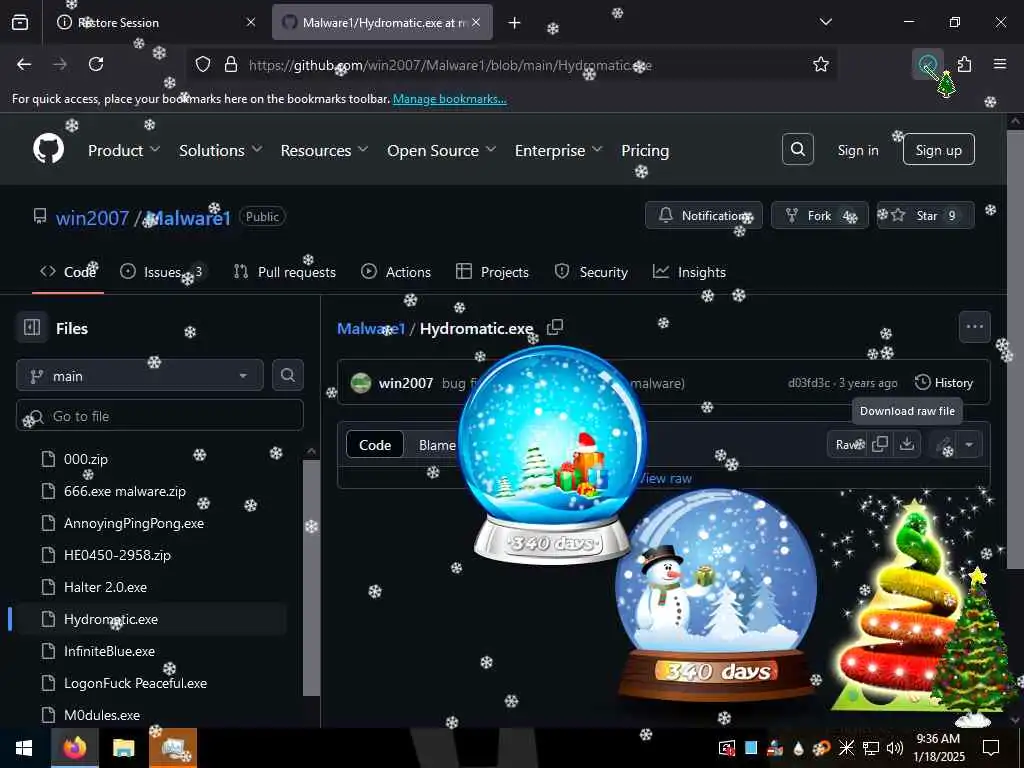Open the Pricing link
The width and height of the screenshot is (1024, 768).
pyautogui.click(x=645, y=150)
